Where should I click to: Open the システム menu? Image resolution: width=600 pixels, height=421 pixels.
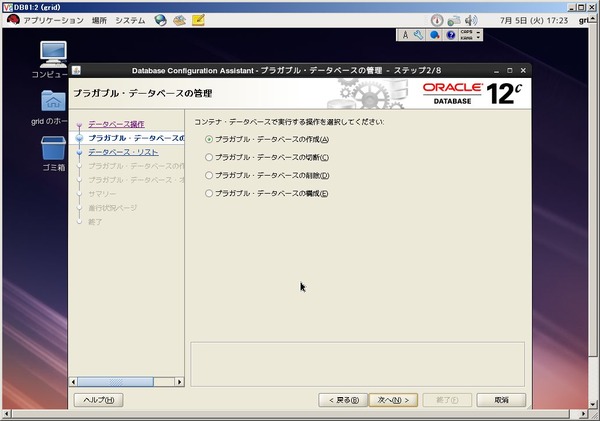[130, 20]
